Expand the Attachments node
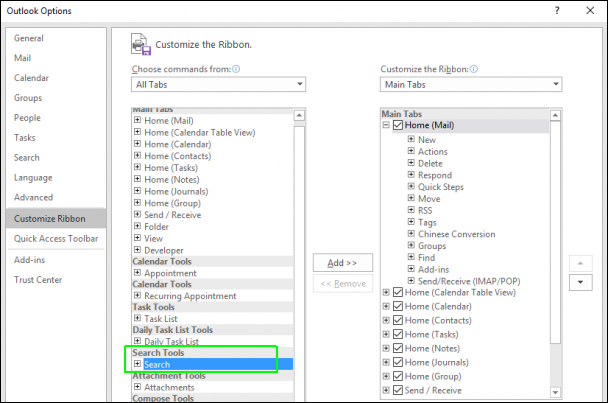Screen dimensions: 608x403 137,387
